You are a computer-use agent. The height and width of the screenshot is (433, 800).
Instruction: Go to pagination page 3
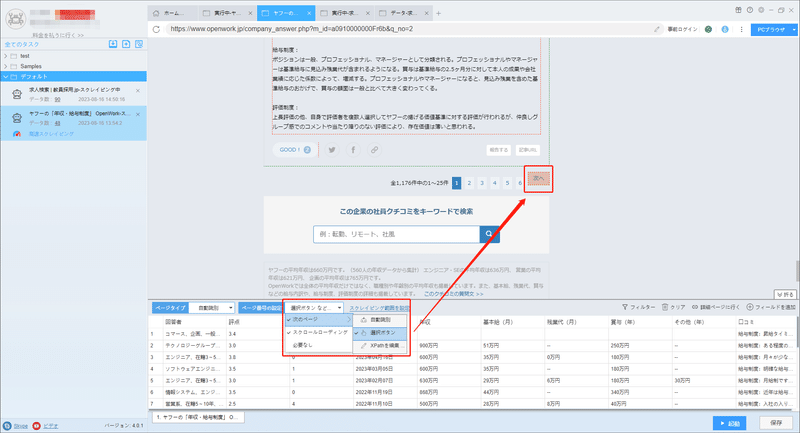point(482,183)
